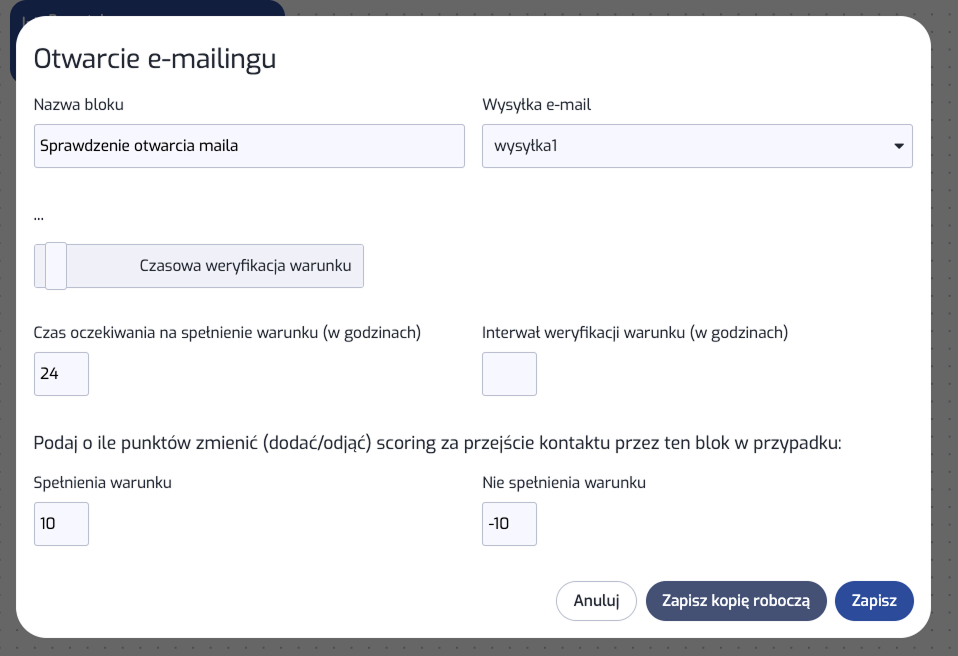The width and height of the screenshot is (958, 656).
Task: Cancel the dialog with Anuluj
Action: point(596,601)
